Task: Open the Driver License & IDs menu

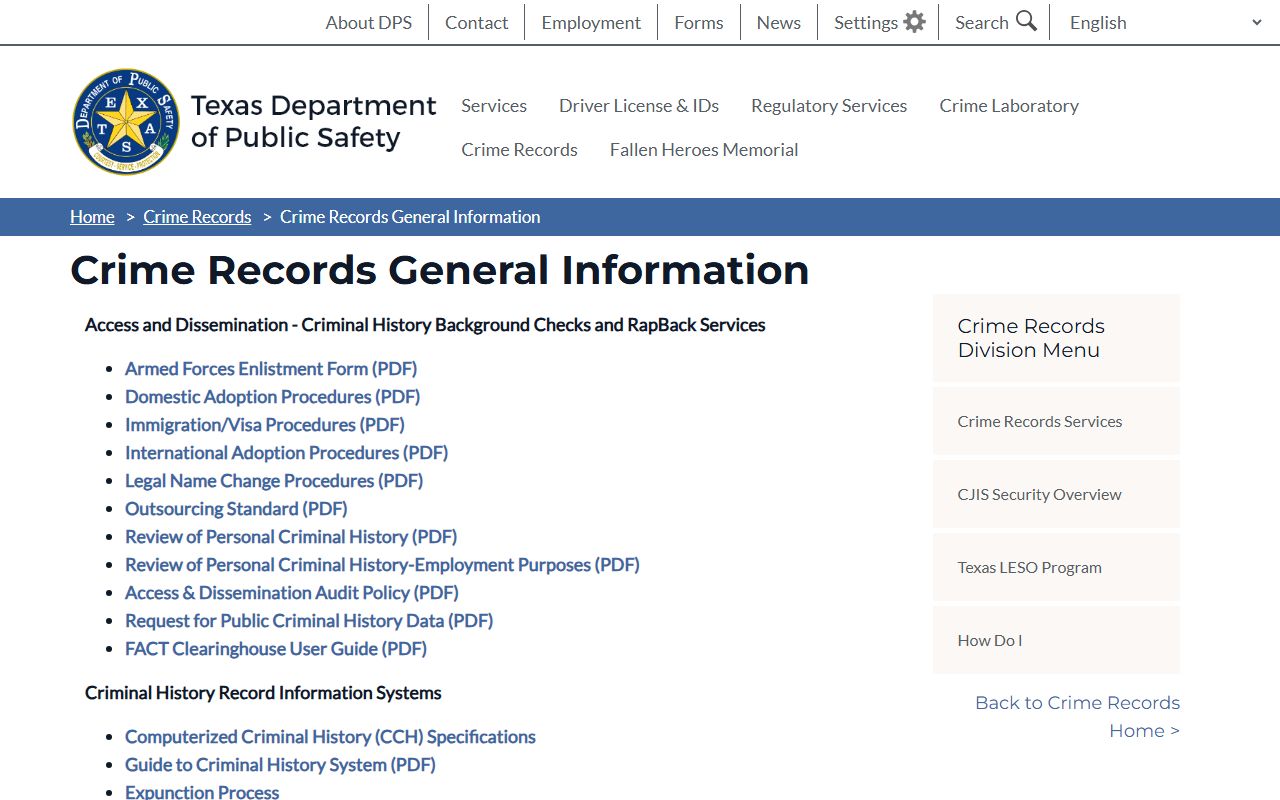Action: pos(639,106)
